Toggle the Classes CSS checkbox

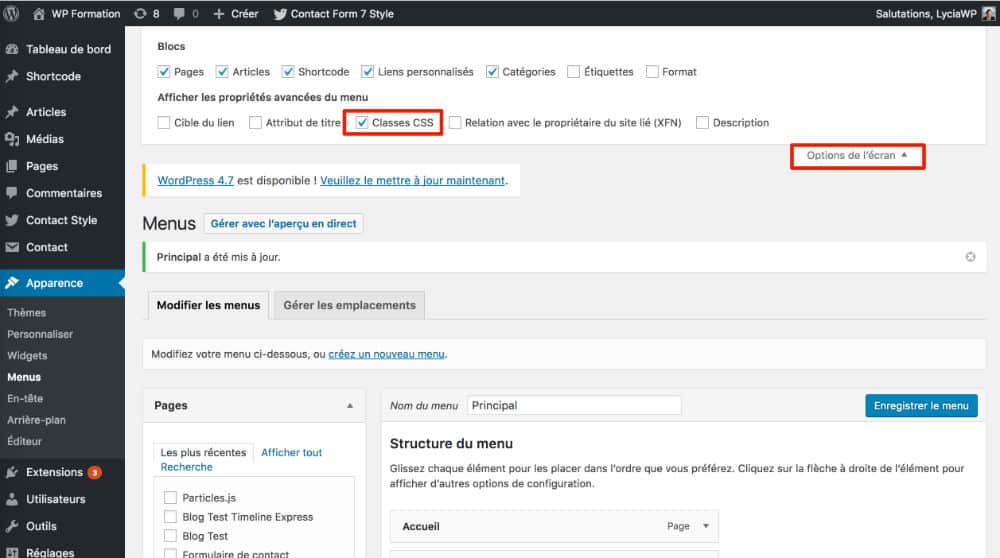click(362, 122)
